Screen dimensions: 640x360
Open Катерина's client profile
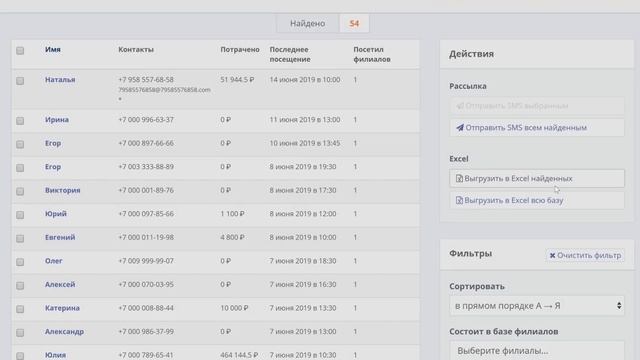[62, 308]
